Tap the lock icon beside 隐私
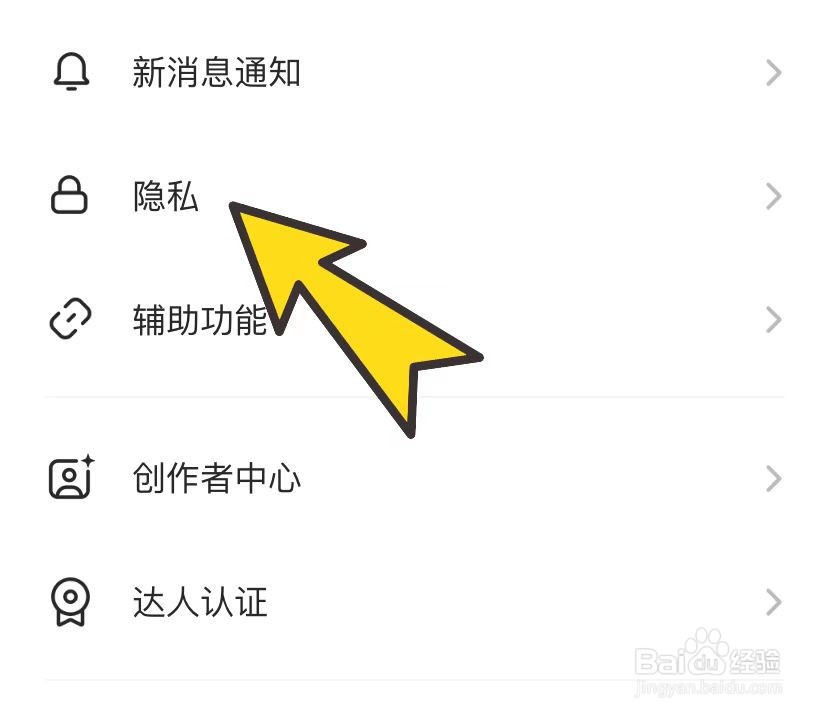This screenshot has height=716, width=828. pos(69,195)
